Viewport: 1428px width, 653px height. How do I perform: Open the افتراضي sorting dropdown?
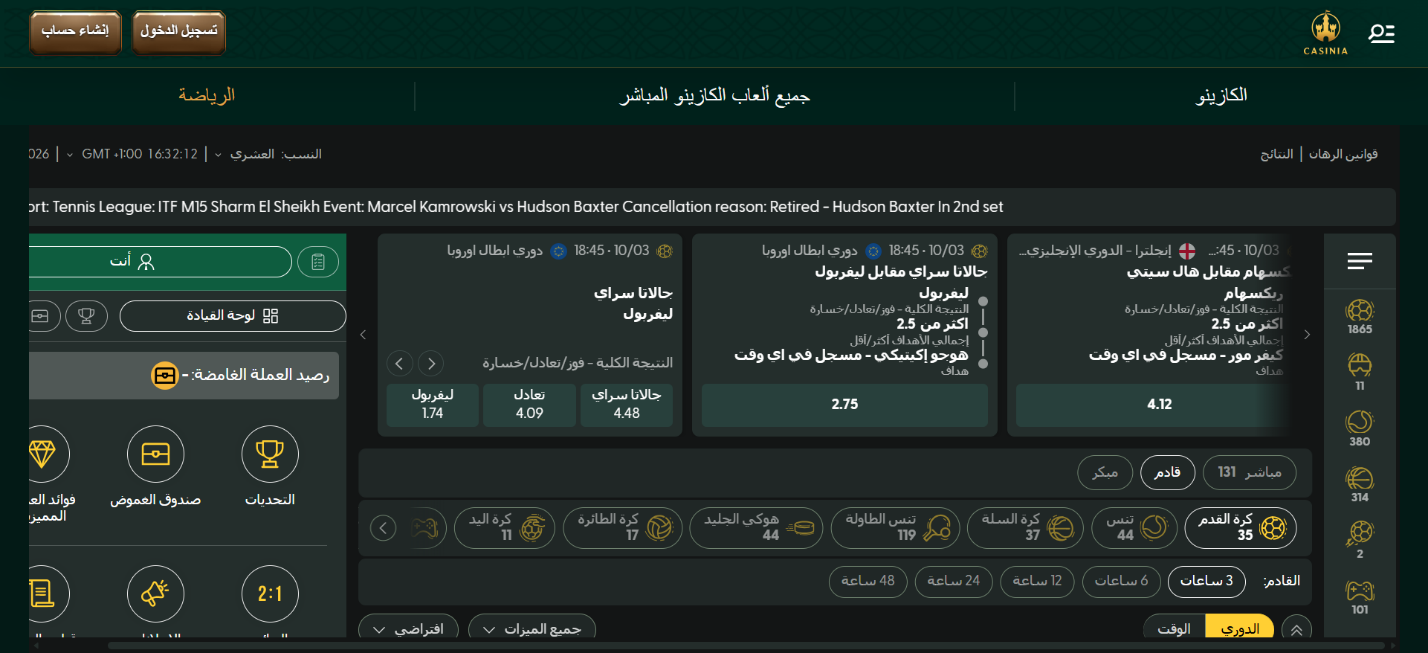pyautogui.click(x=408, y=628)
